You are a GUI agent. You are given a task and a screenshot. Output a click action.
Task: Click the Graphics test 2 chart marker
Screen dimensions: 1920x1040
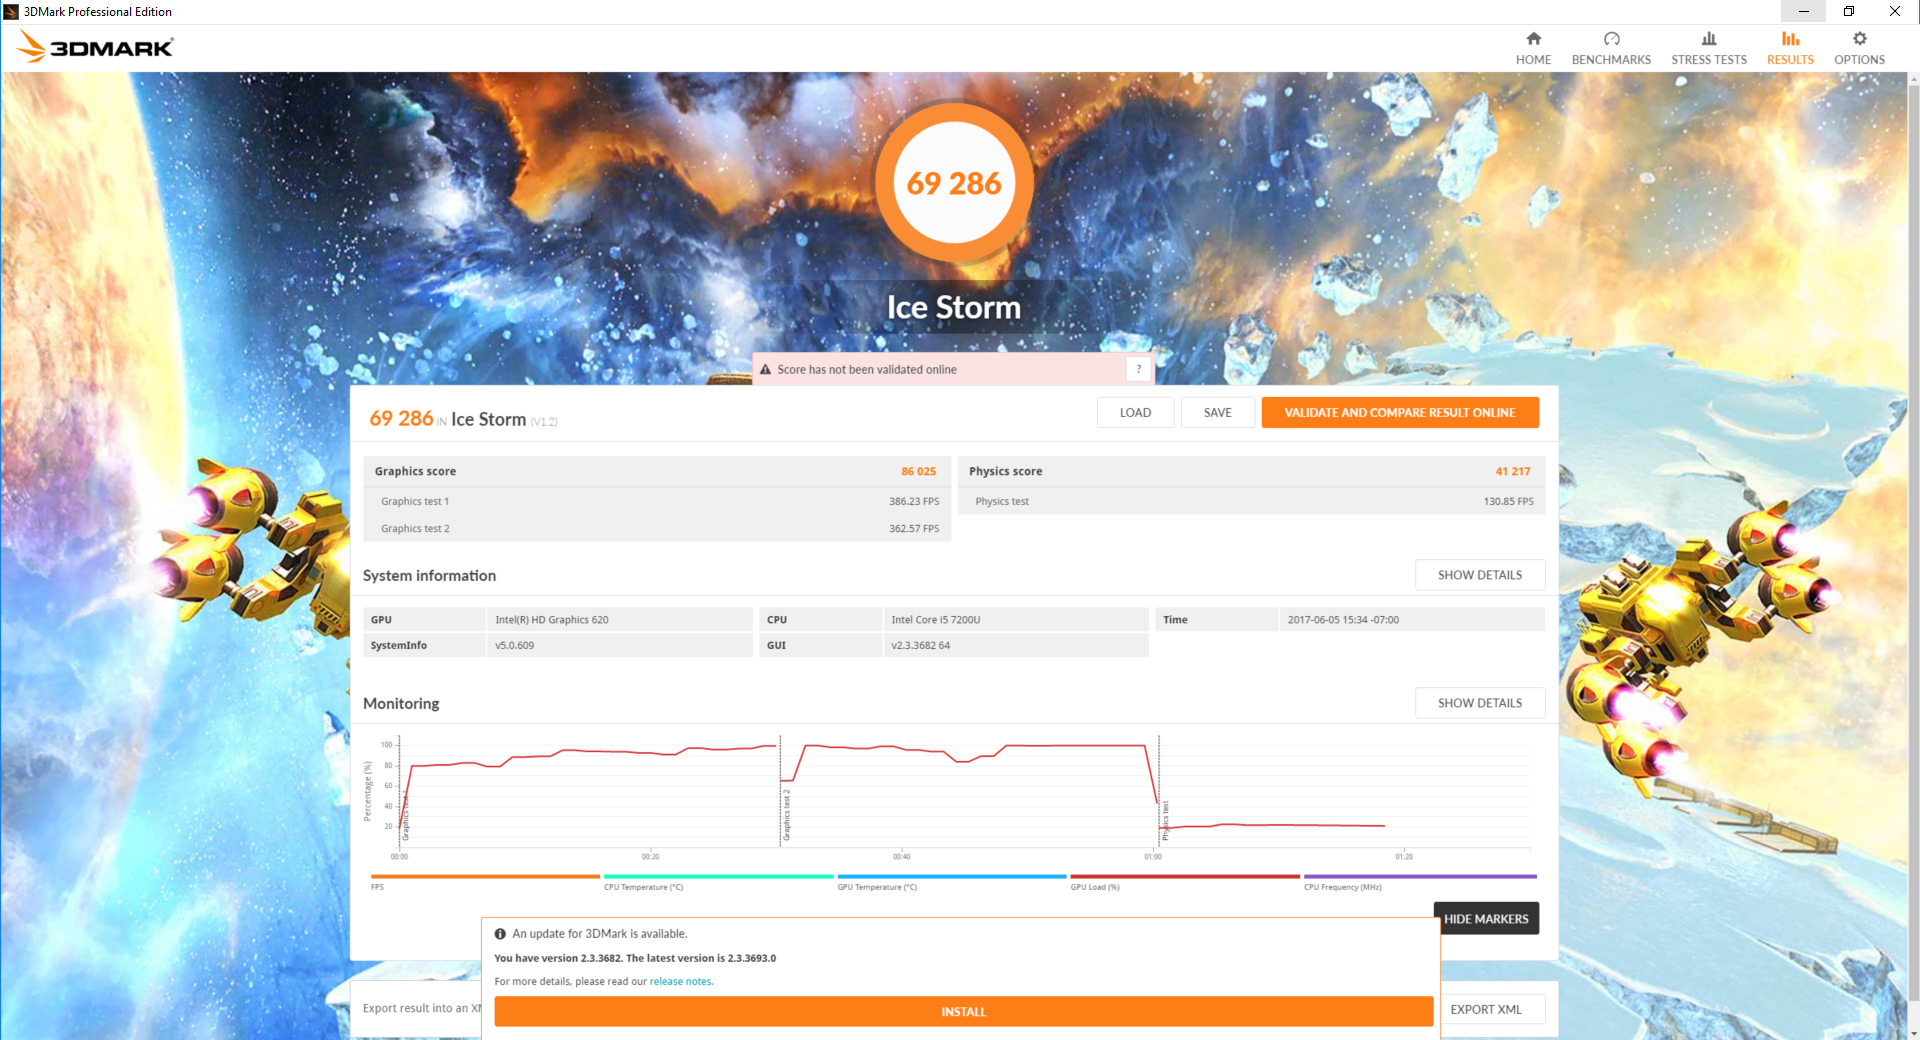[787, 815]
